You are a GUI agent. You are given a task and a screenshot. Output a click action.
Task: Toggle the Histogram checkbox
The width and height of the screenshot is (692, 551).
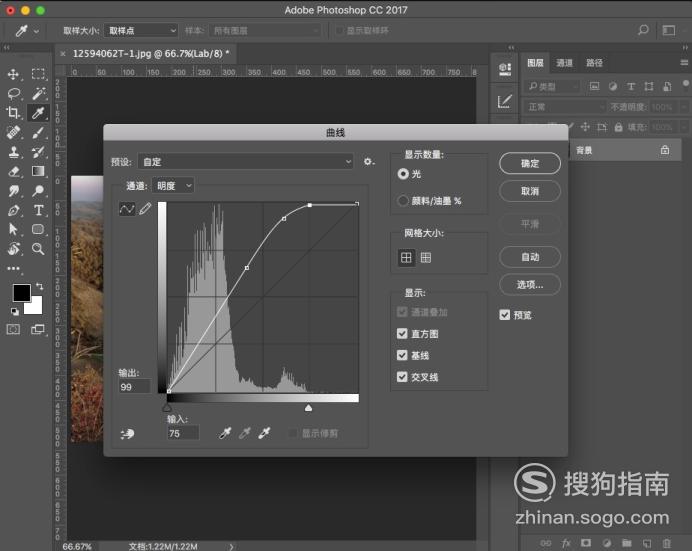(402, 334)
